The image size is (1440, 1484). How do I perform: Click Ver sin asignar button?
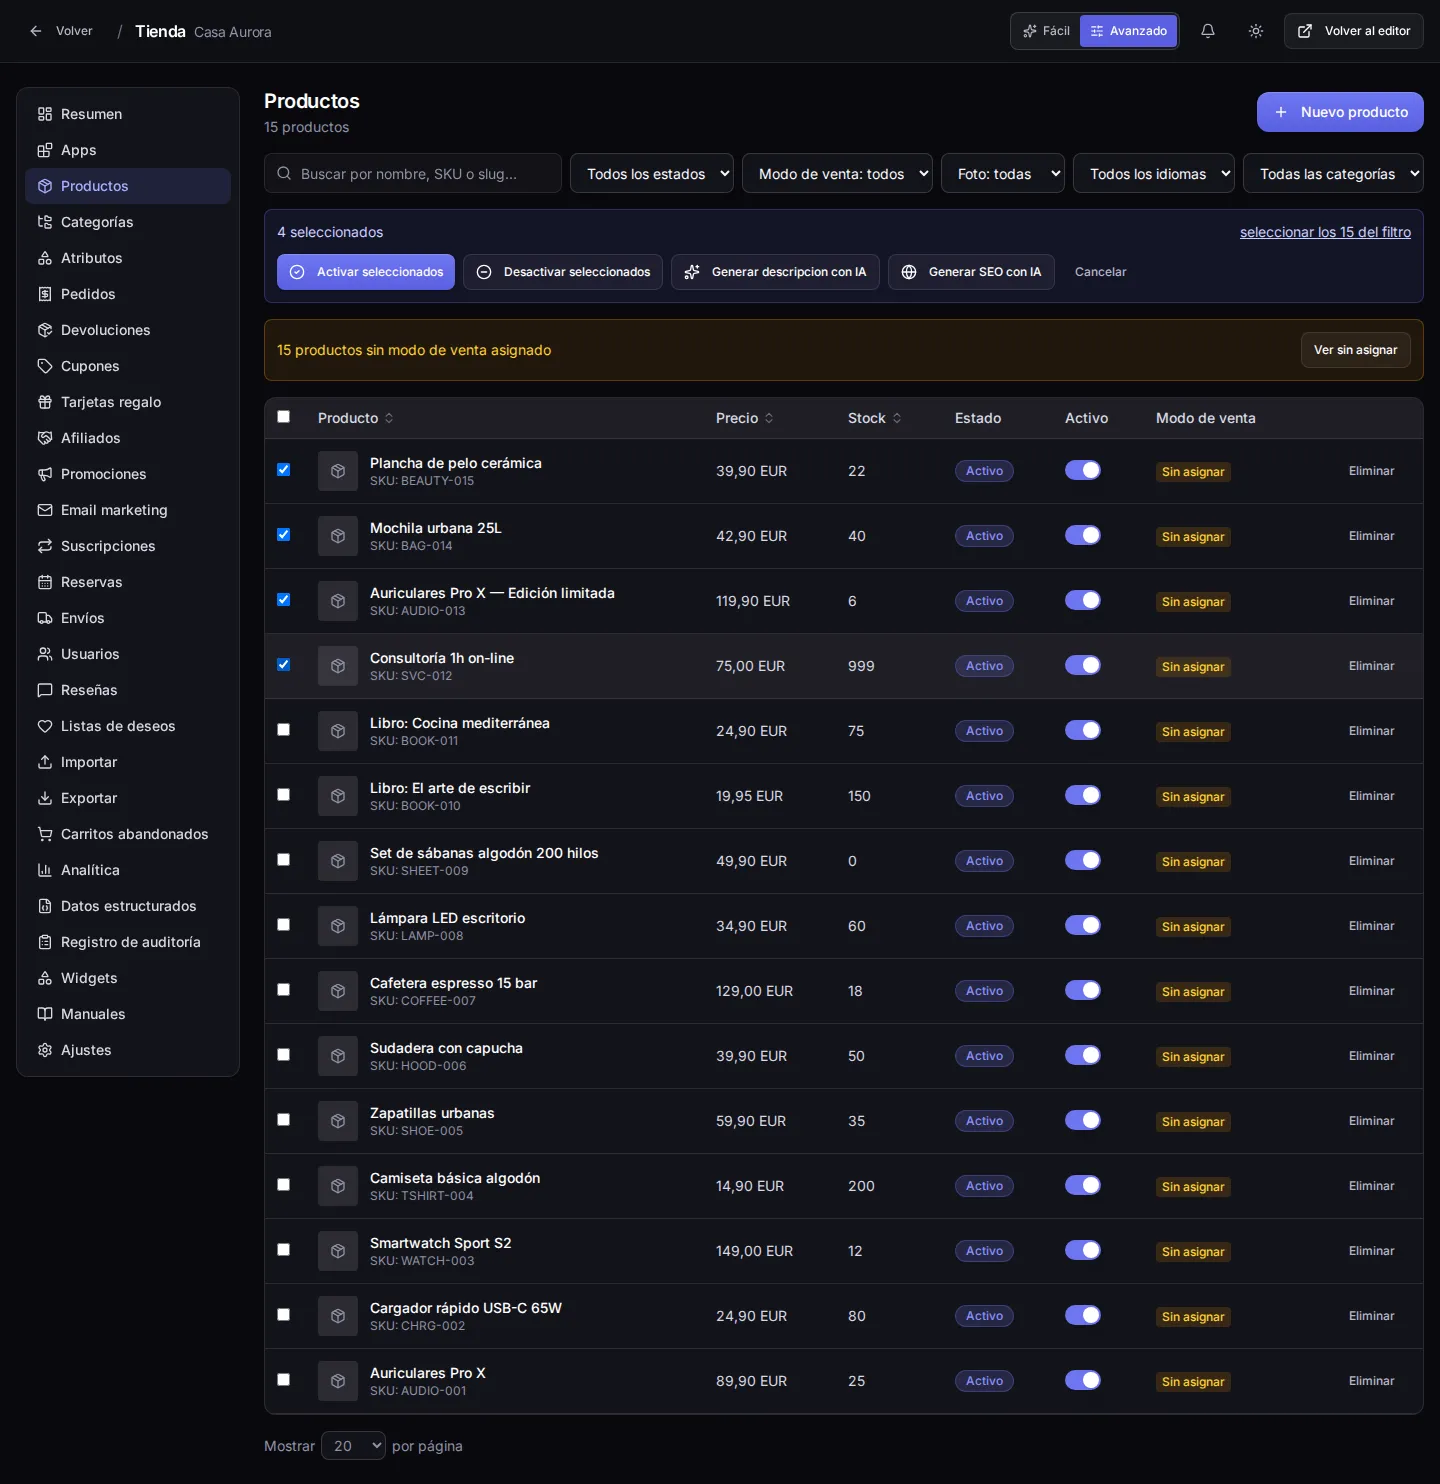click(1355, 350)
